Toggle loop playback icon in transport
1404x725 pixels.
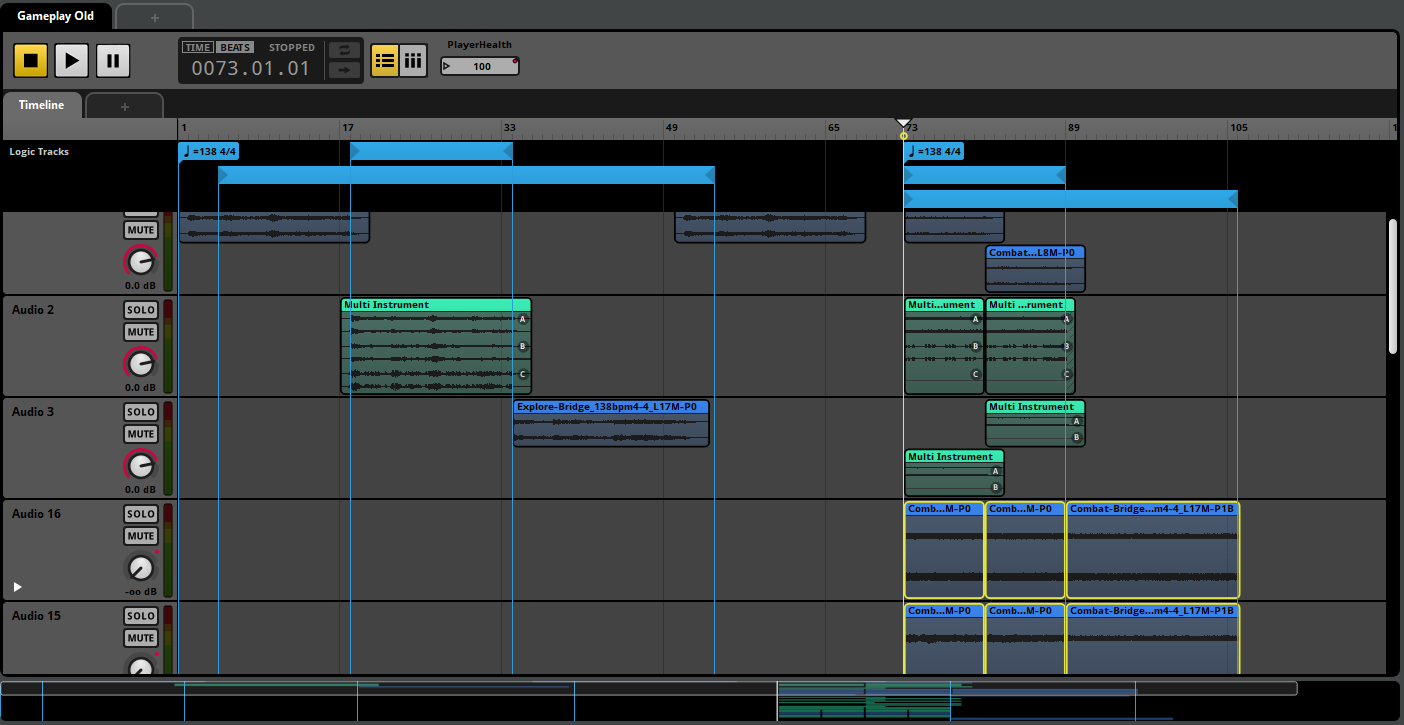click(x=345, y=50)
